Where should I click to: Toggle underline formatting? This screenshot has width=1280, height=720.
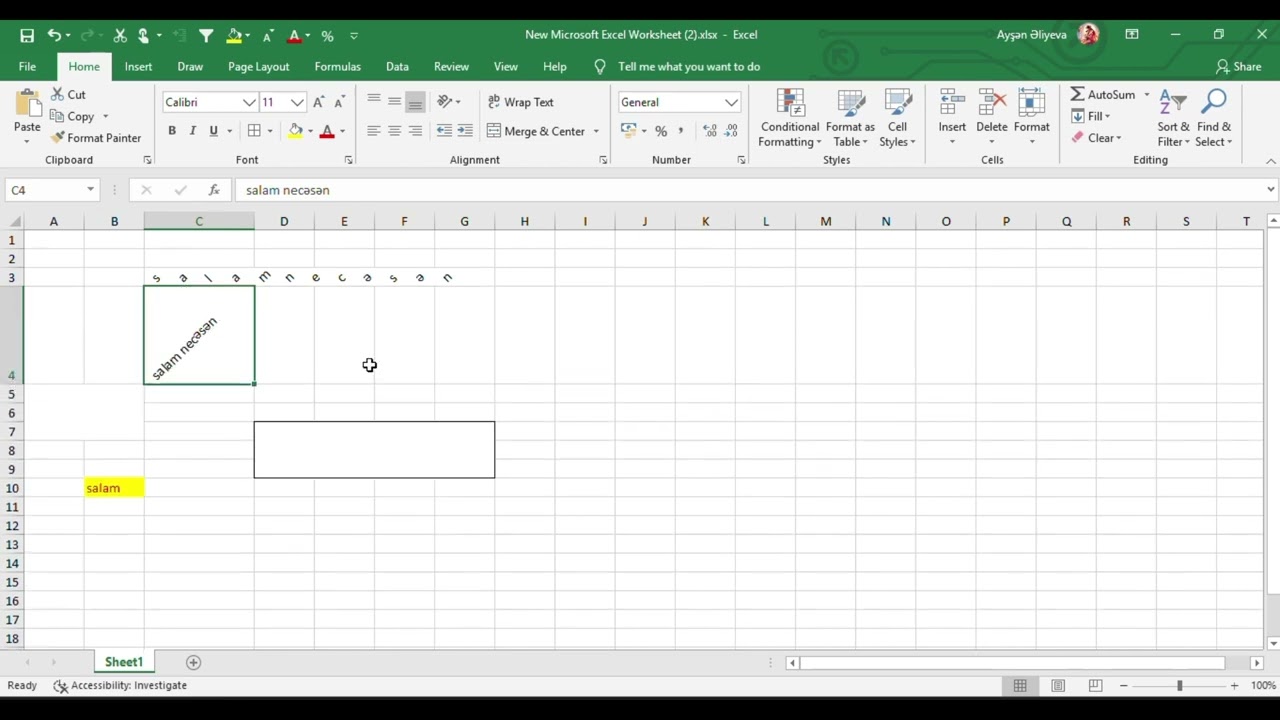[x=213, y=131]
